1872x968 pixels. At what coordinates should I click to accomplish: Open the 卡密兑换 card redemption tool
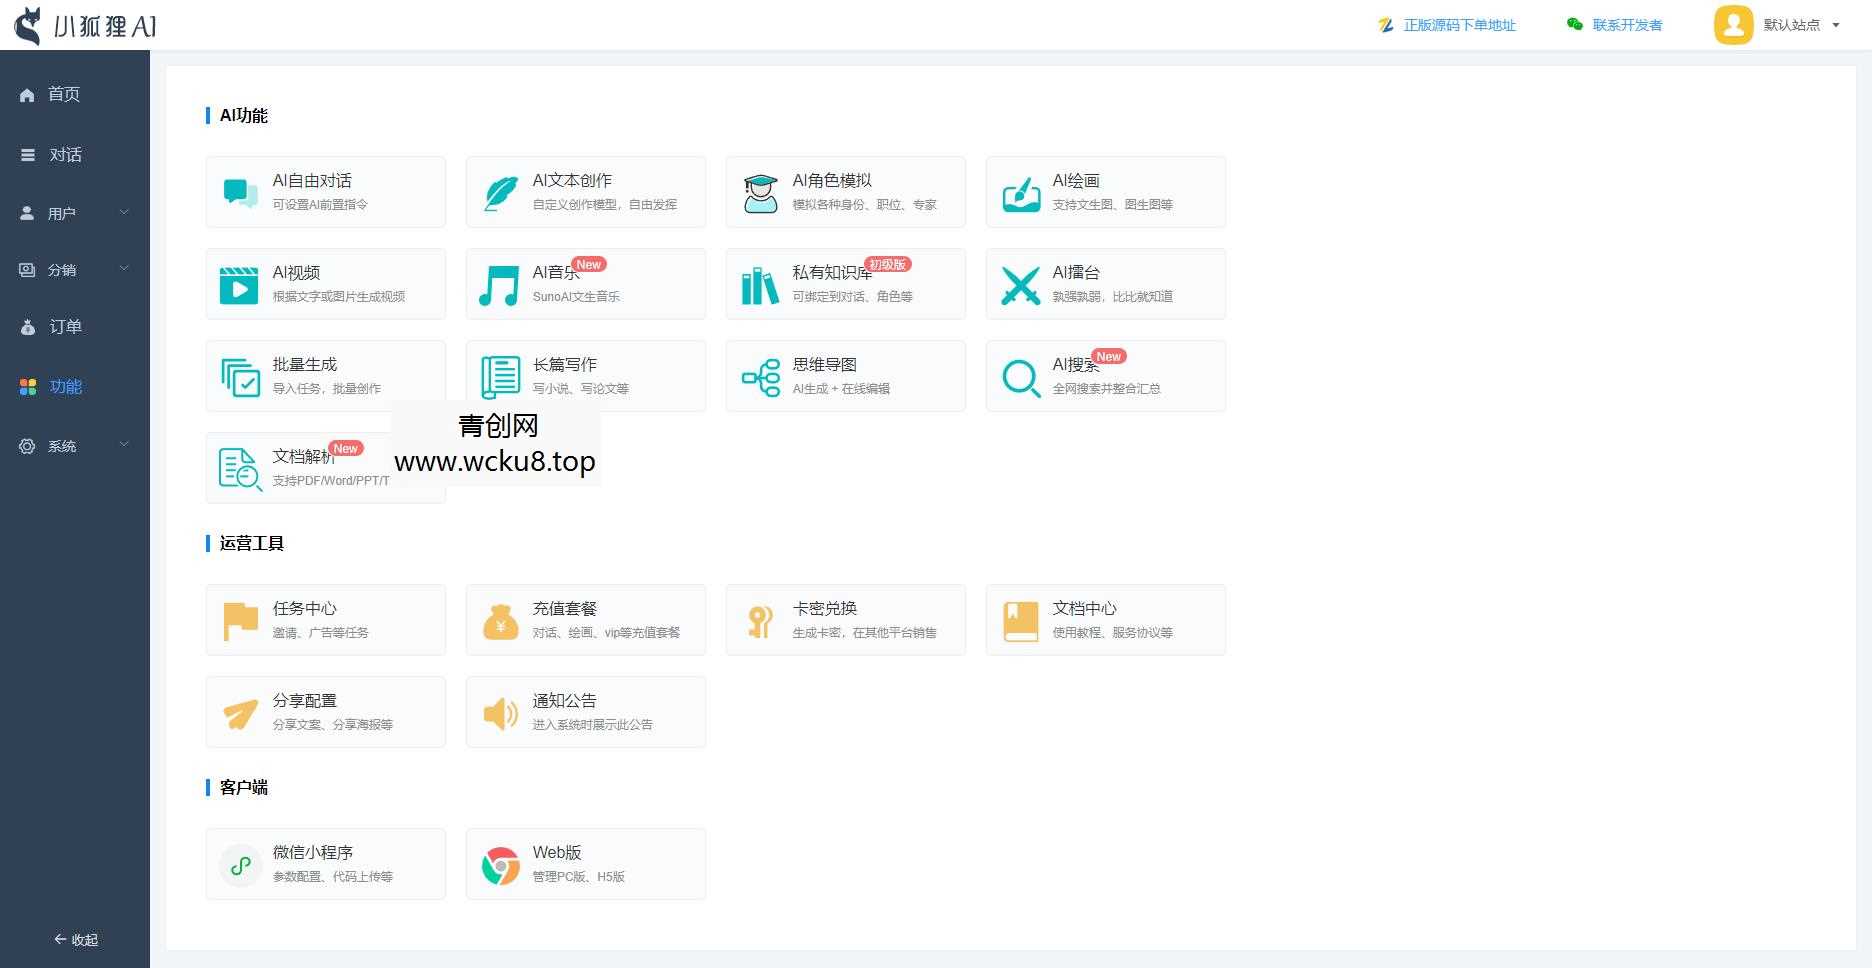[845, 619]
